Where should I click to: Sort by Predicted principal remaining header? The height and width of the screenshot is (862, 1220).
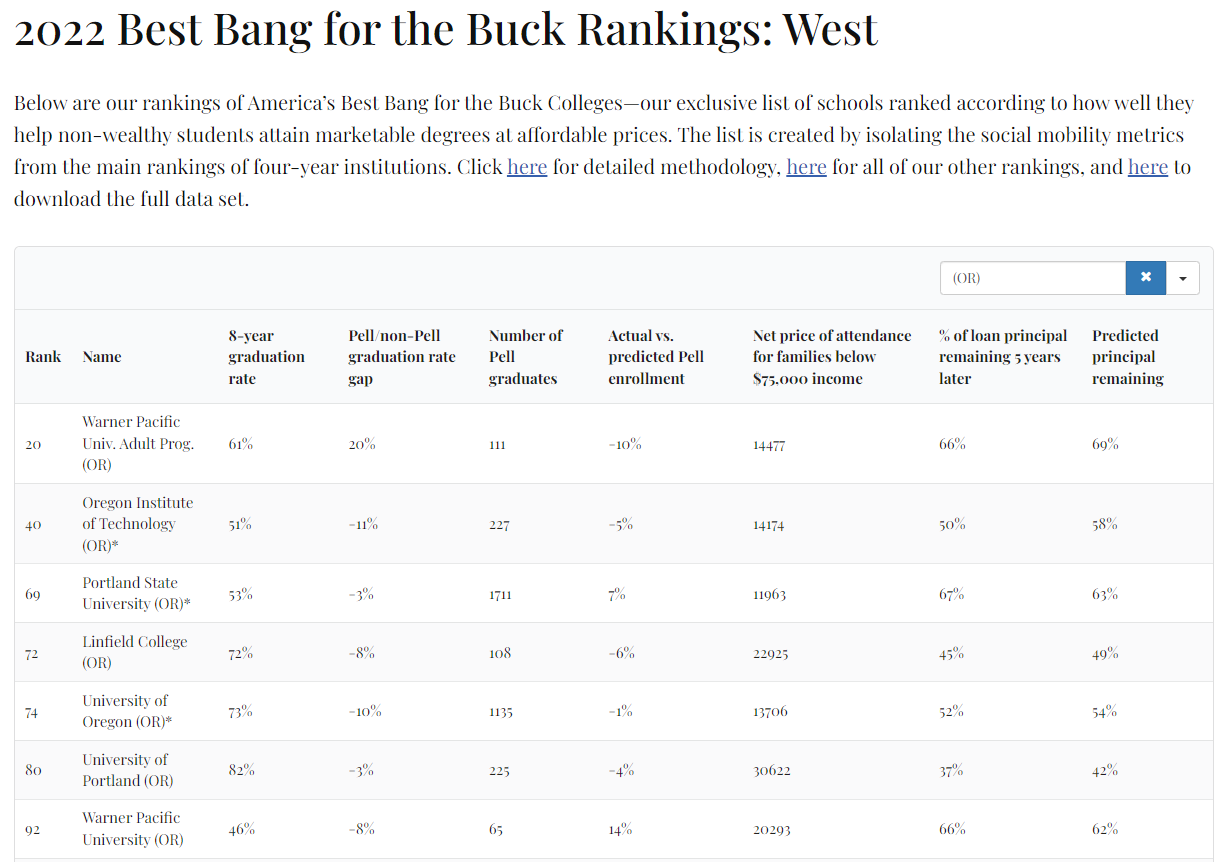click(1128, 357)
